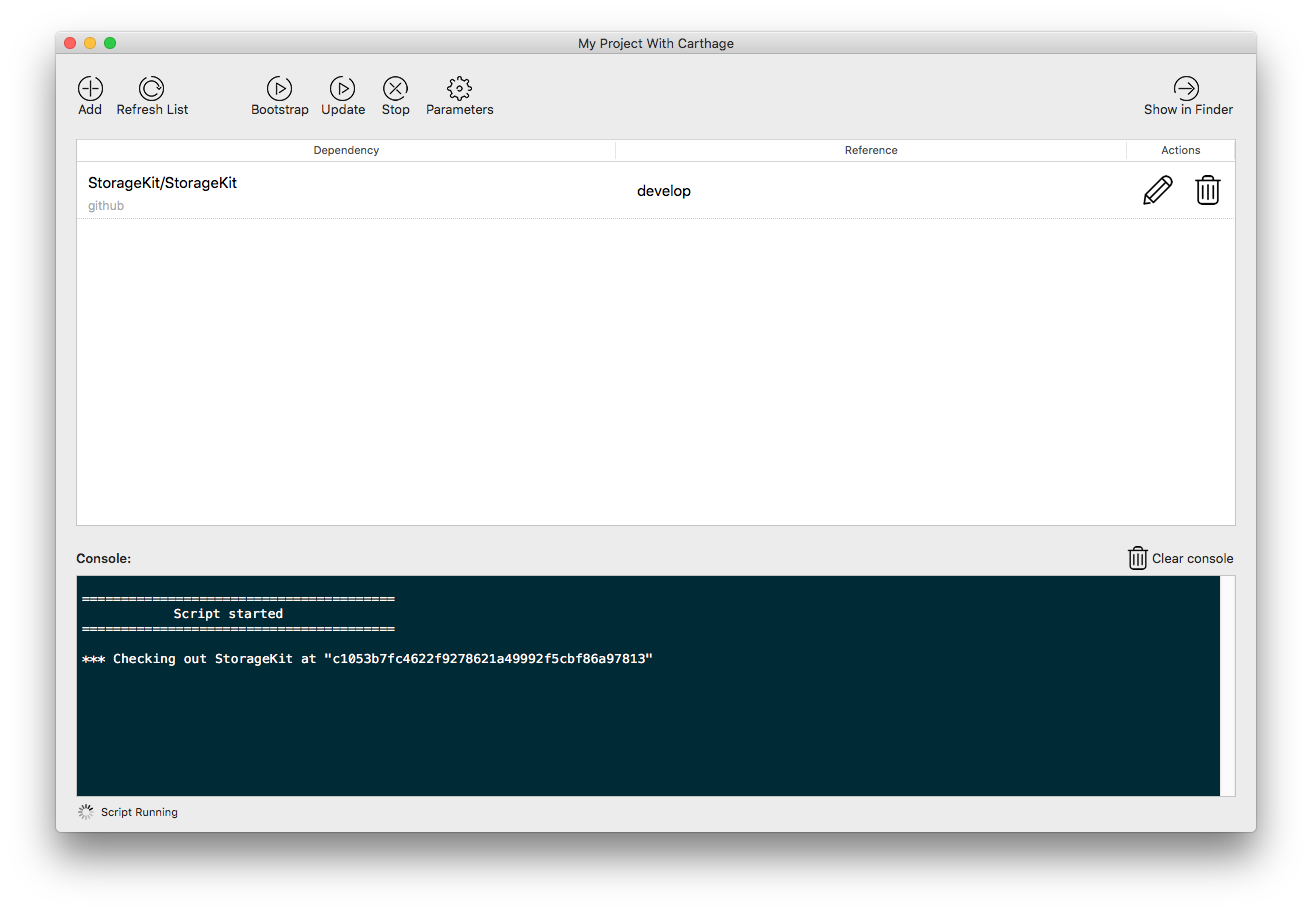Click the console scrollbar
Image resolution: width=1312 pixels, height=912 pixels.
click(1228, 686)
